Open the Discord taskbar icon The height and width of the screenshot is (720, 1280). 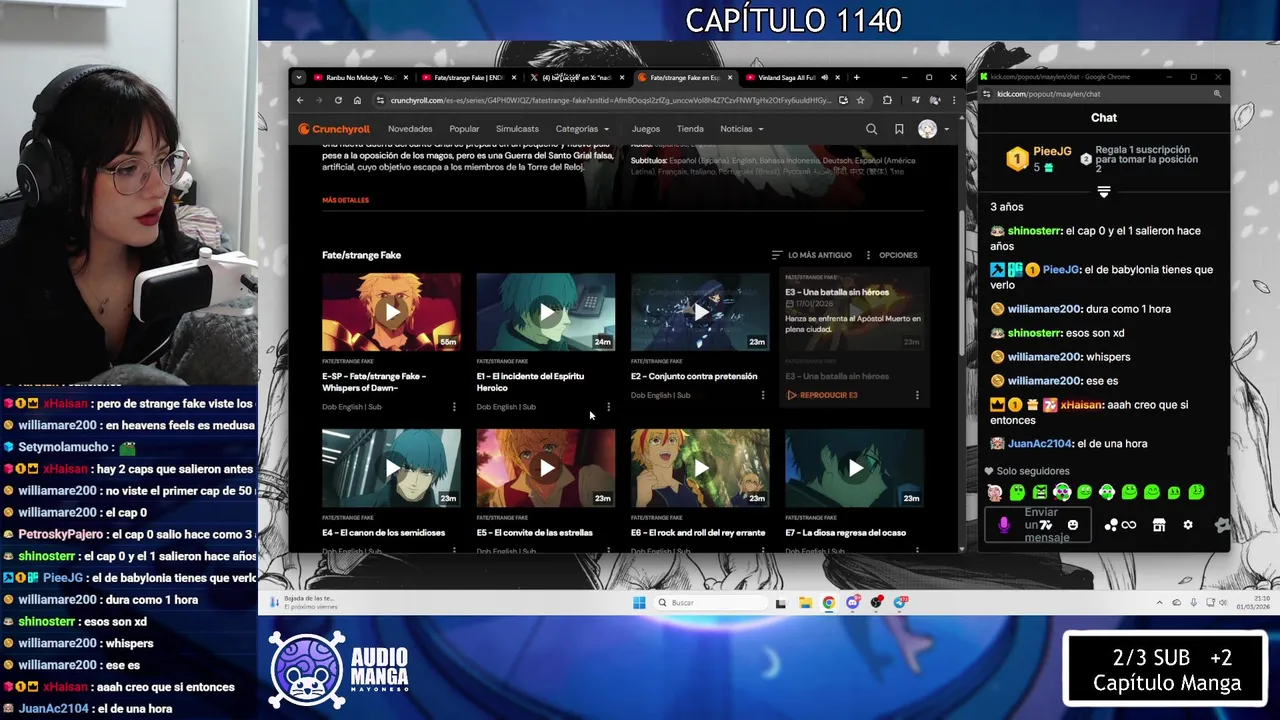point(853,603)
